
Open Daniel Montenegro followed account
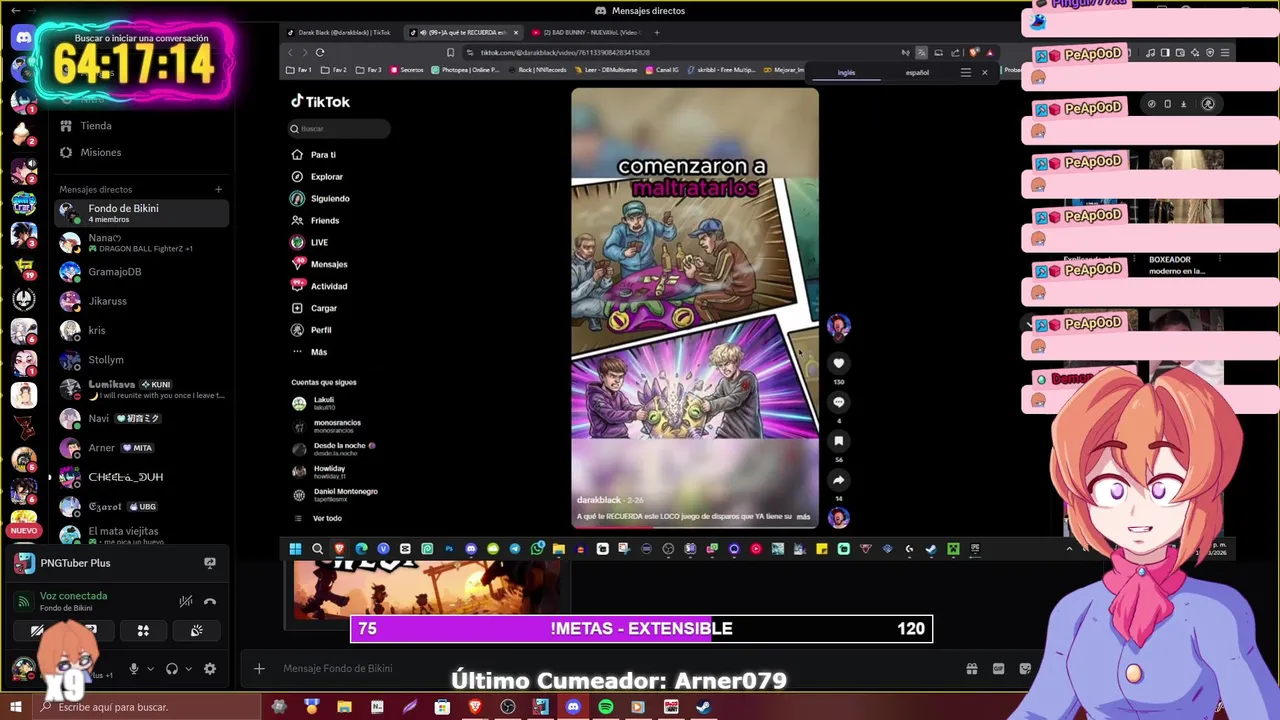(x=345, y=495)
